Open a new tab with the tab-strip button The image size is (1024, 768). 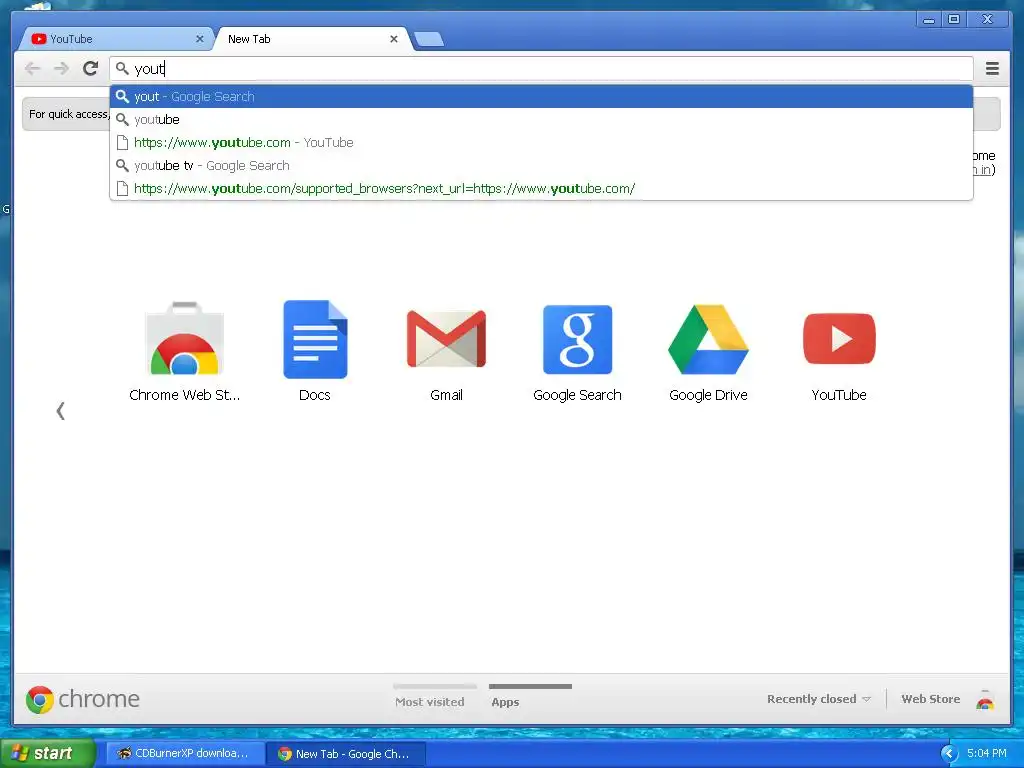[x=429, y=39]
